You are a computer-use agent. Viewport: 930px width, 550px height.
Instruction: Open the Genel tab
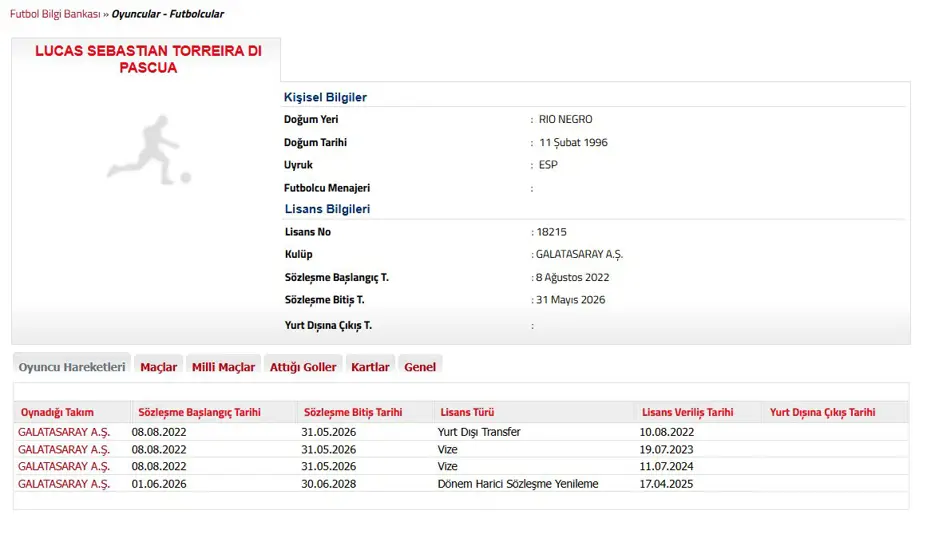[420, 367]
